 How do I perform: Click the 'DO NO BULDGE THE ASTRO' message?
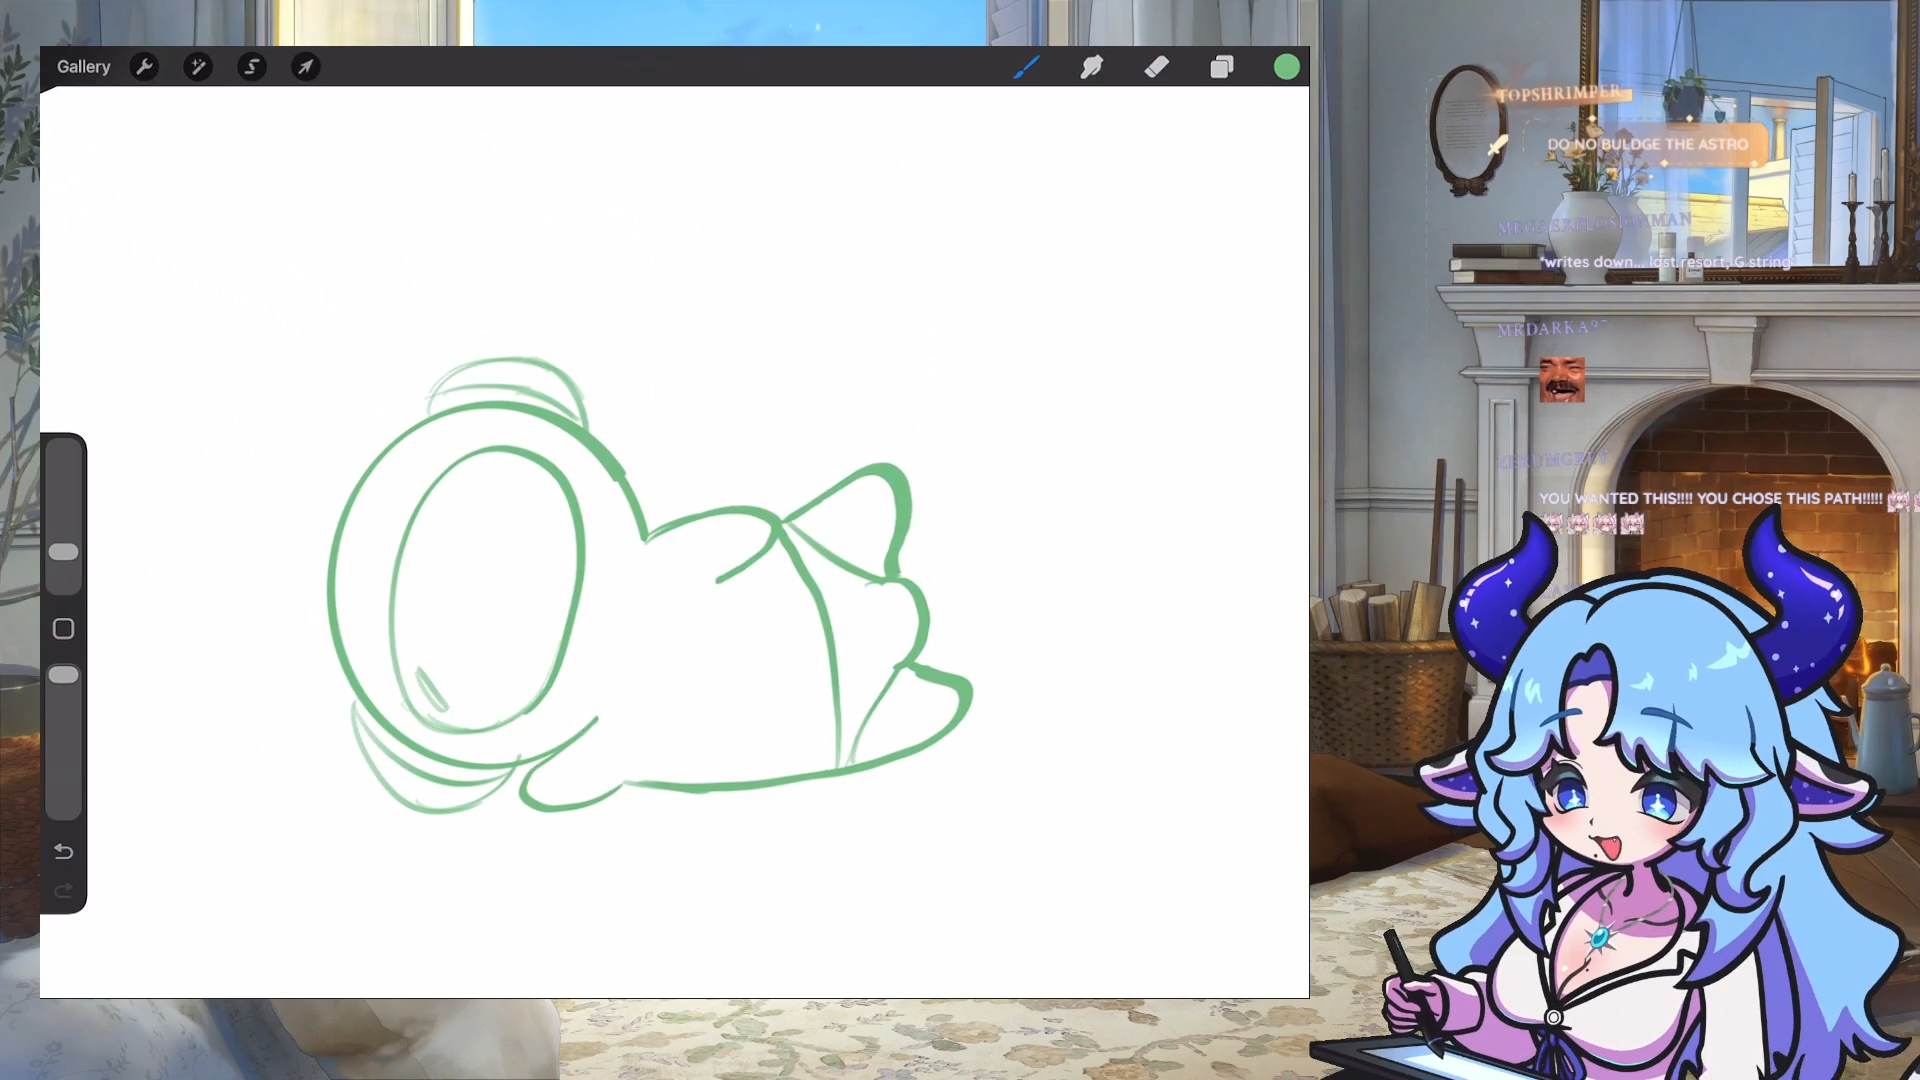pos(1647,144)
